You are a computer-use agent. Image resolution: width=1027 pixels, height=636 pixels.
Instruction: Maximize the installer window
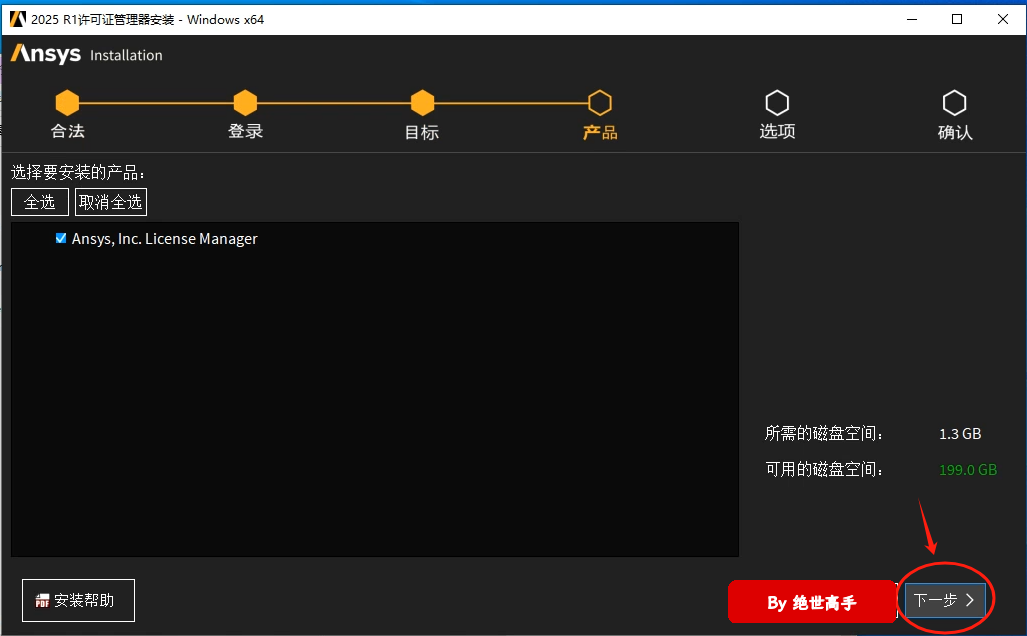(x=957, y=19)
